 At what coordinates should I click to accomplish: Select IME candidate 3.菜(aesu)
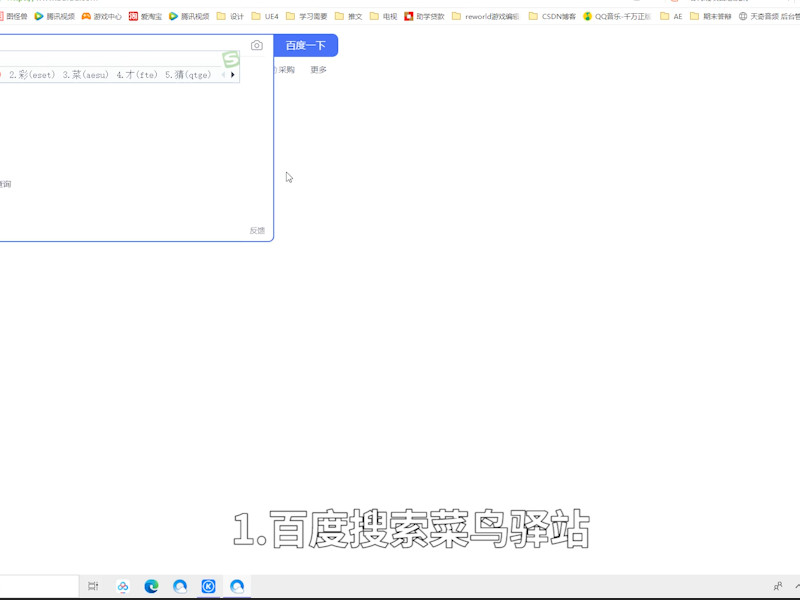coord(85,75)
